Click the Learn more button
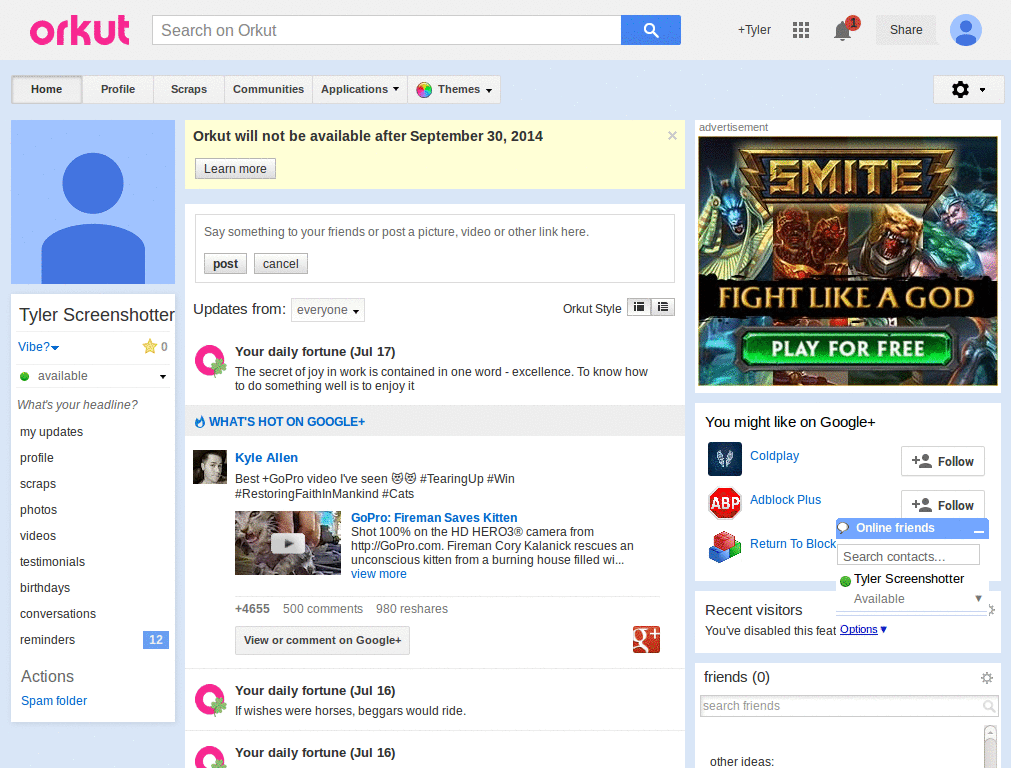 click(235, 168)
